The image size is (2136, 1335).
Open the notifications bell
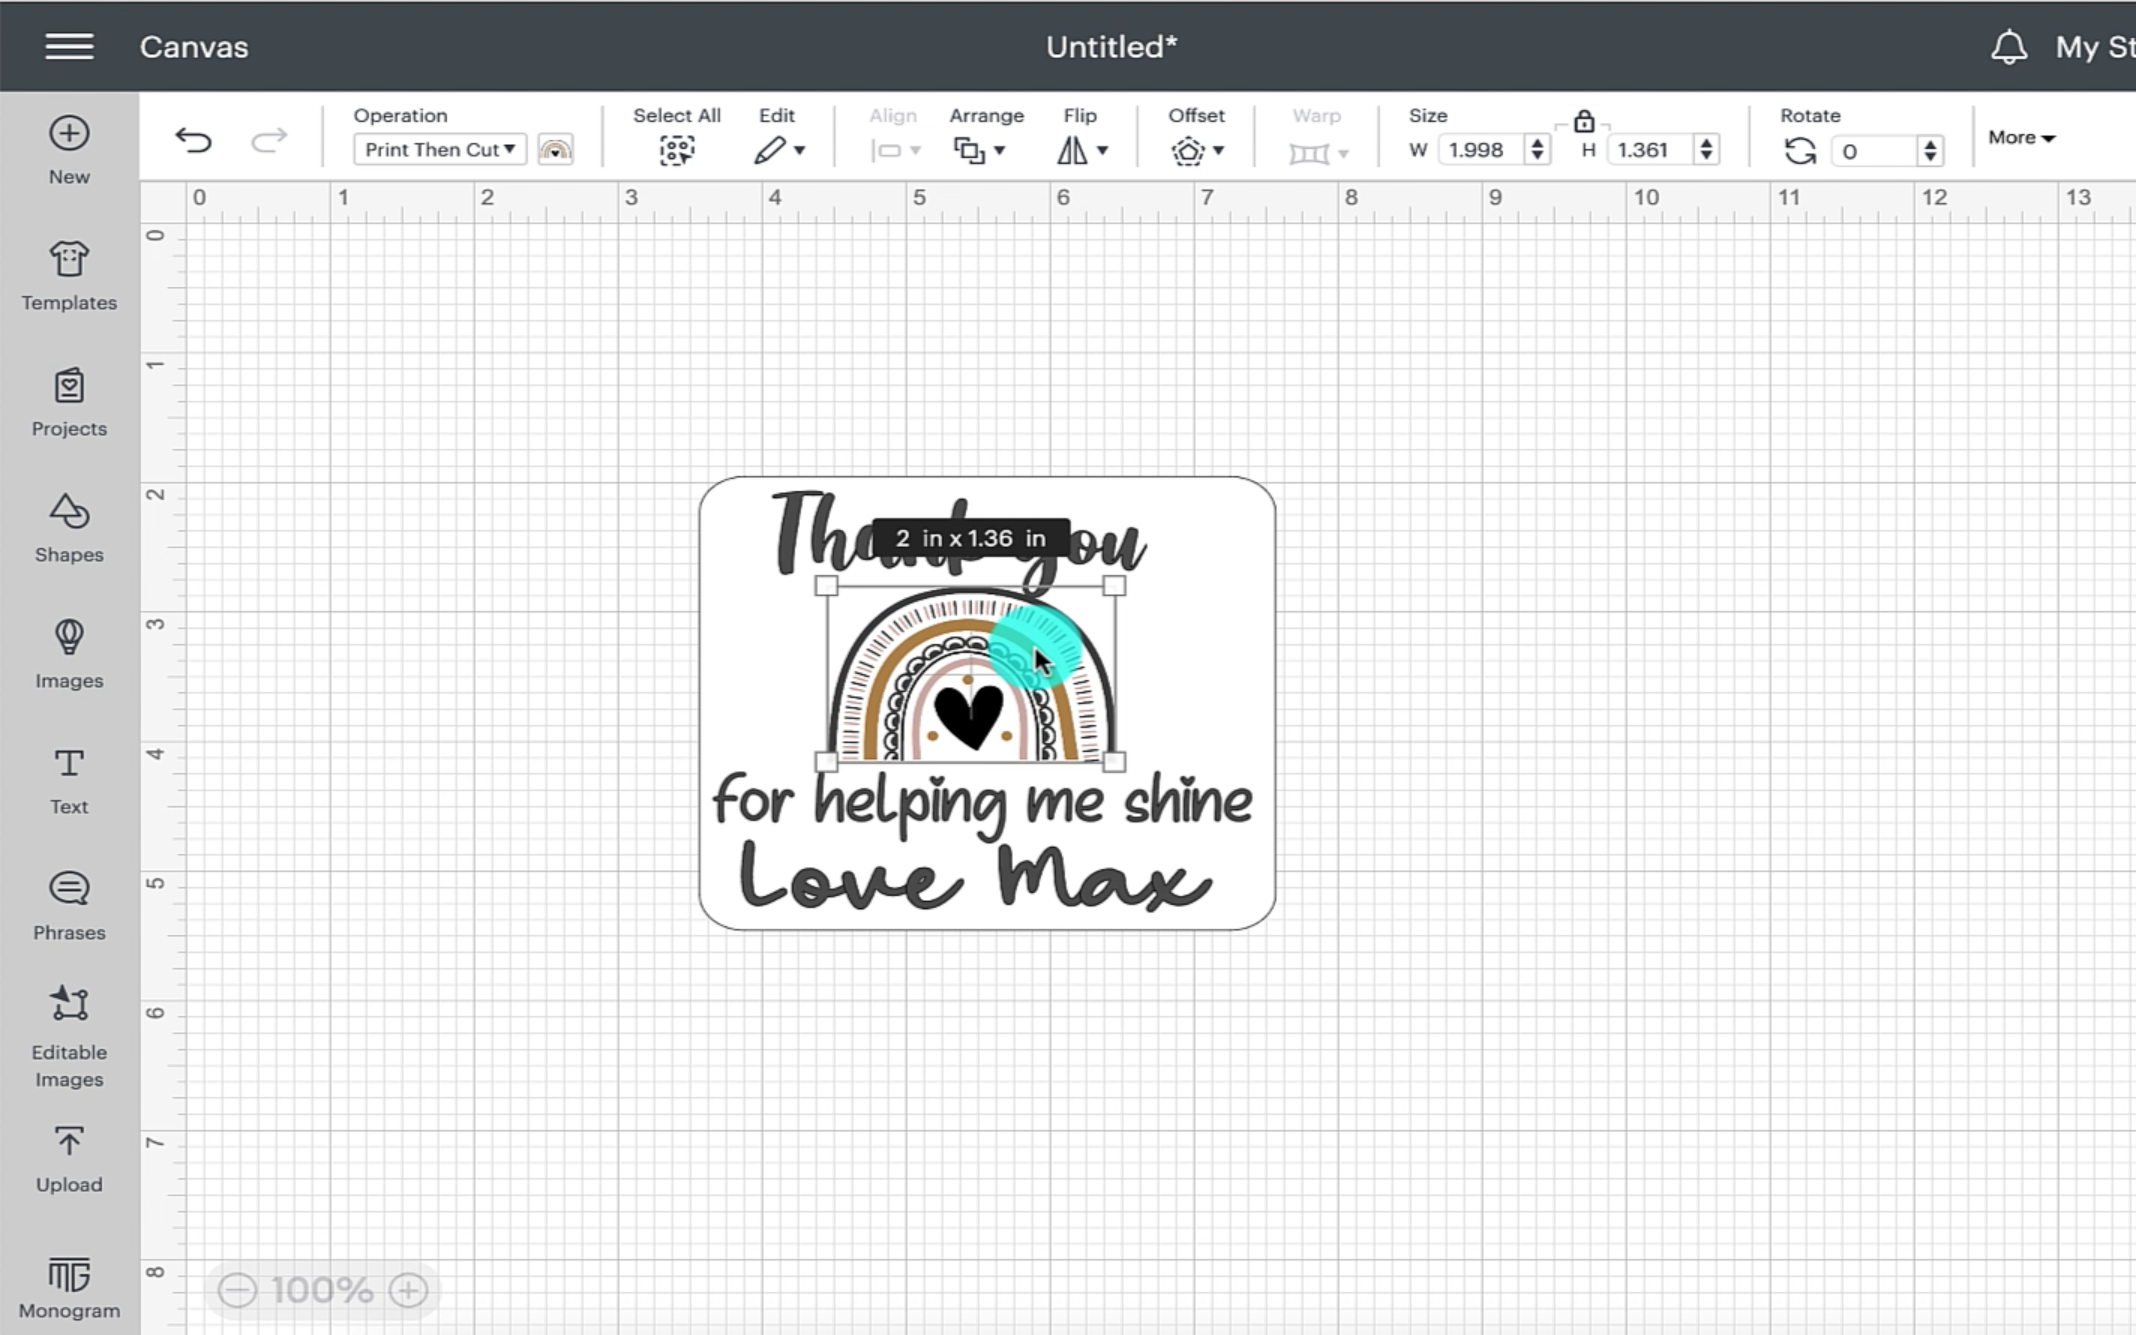[x=2008, y=47]
